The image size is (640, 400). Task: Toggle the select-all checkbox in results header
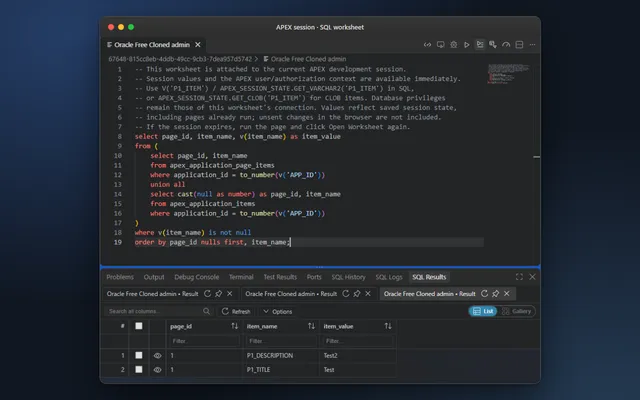[x=139, y=326]
